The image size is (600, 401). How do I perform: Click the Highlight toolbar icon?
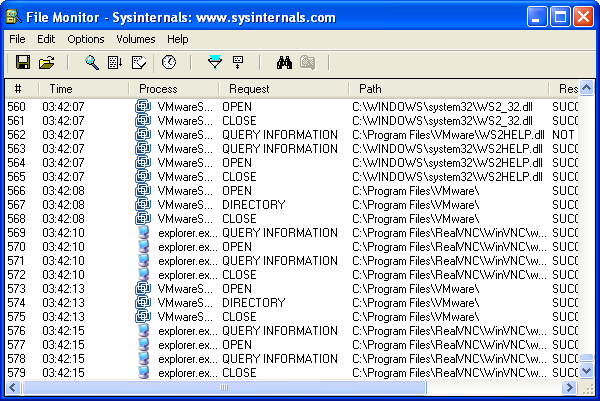click(238, 63)
